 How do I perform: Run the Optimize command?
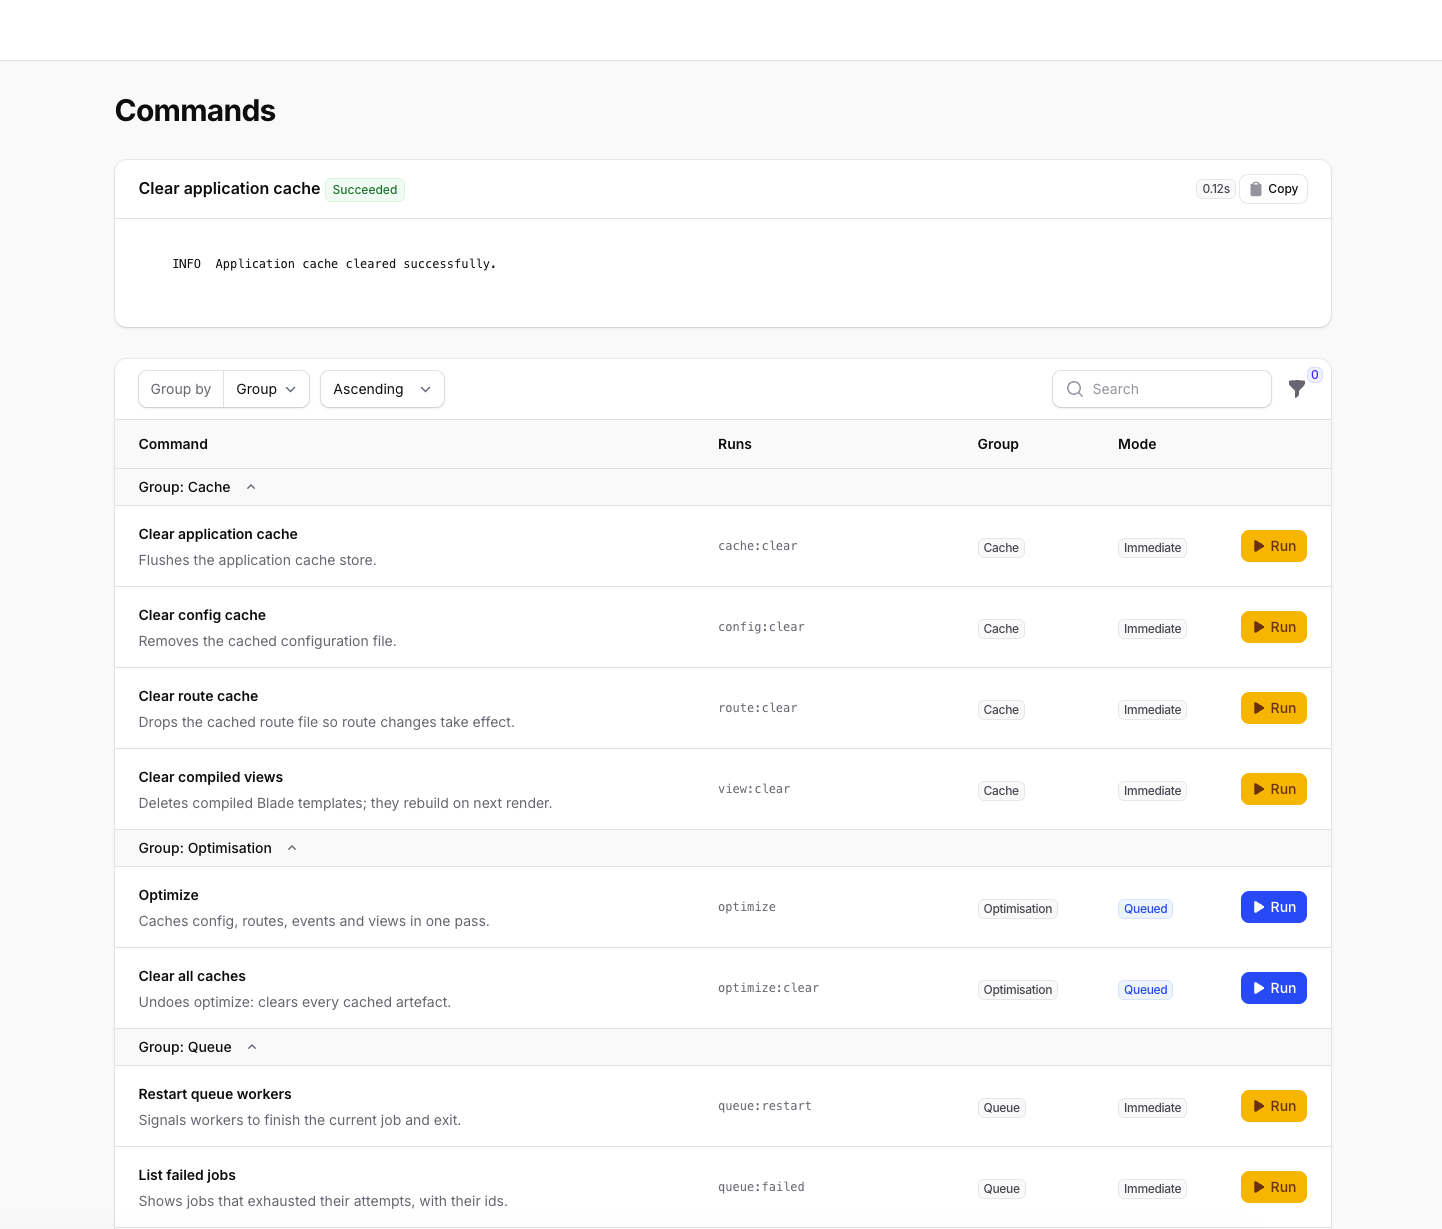[1273, 907]
